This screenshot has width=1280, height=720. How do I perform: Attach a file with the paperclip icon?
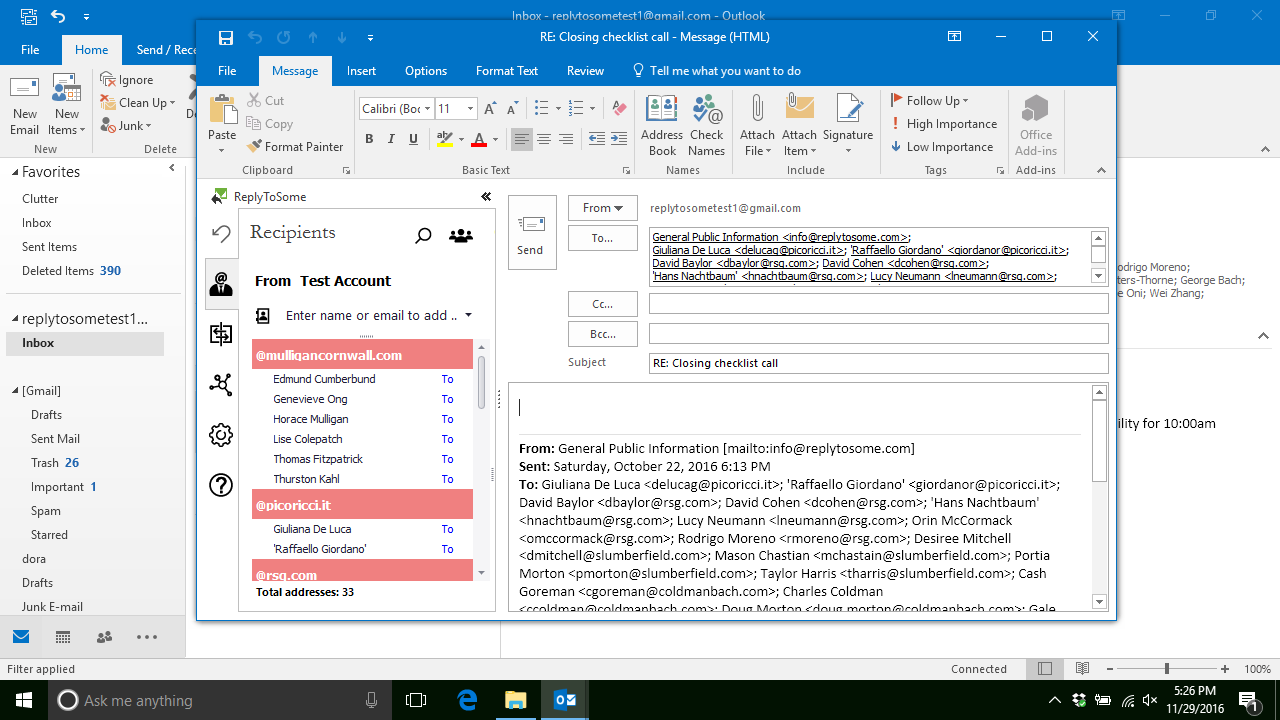tap(757, 125)
